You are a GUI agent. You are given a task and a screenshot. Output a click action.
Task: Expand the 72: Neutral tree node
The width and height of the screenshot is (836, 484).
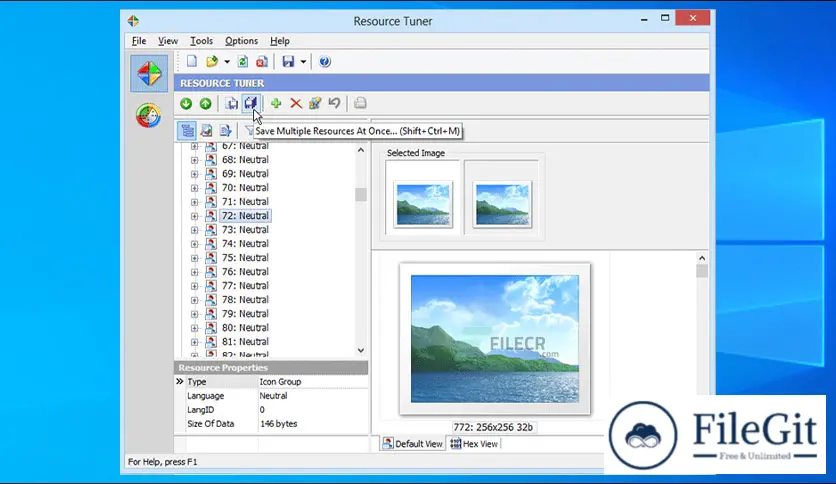[195, 216]
